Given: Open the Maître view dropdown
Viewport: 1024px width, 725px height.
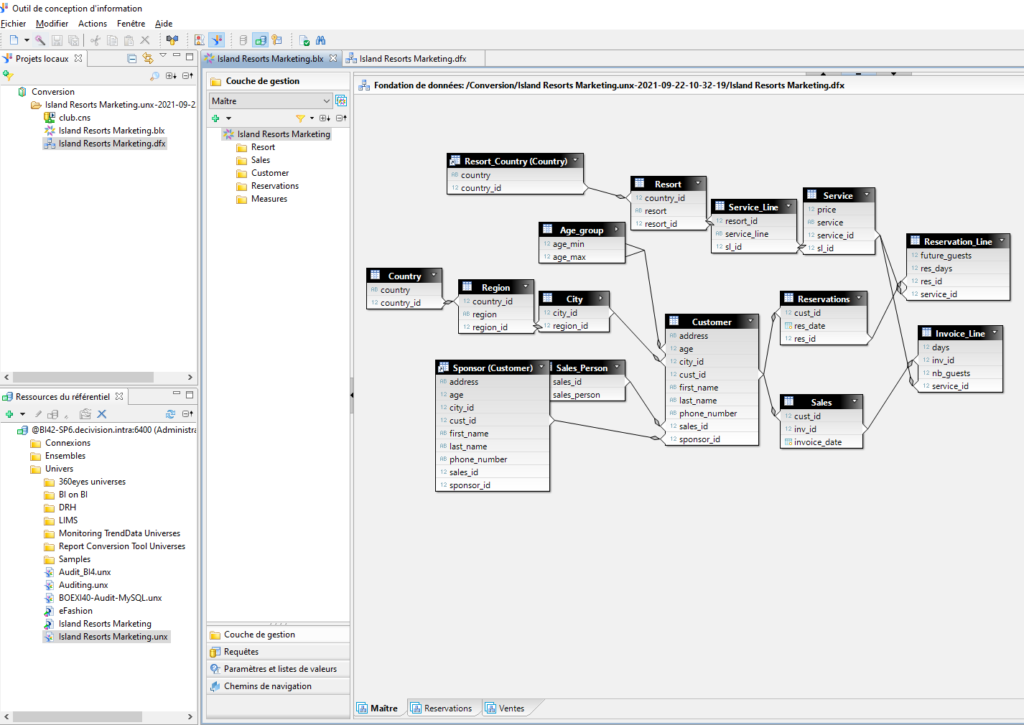Looking at the screenshot, I should 326,101.
